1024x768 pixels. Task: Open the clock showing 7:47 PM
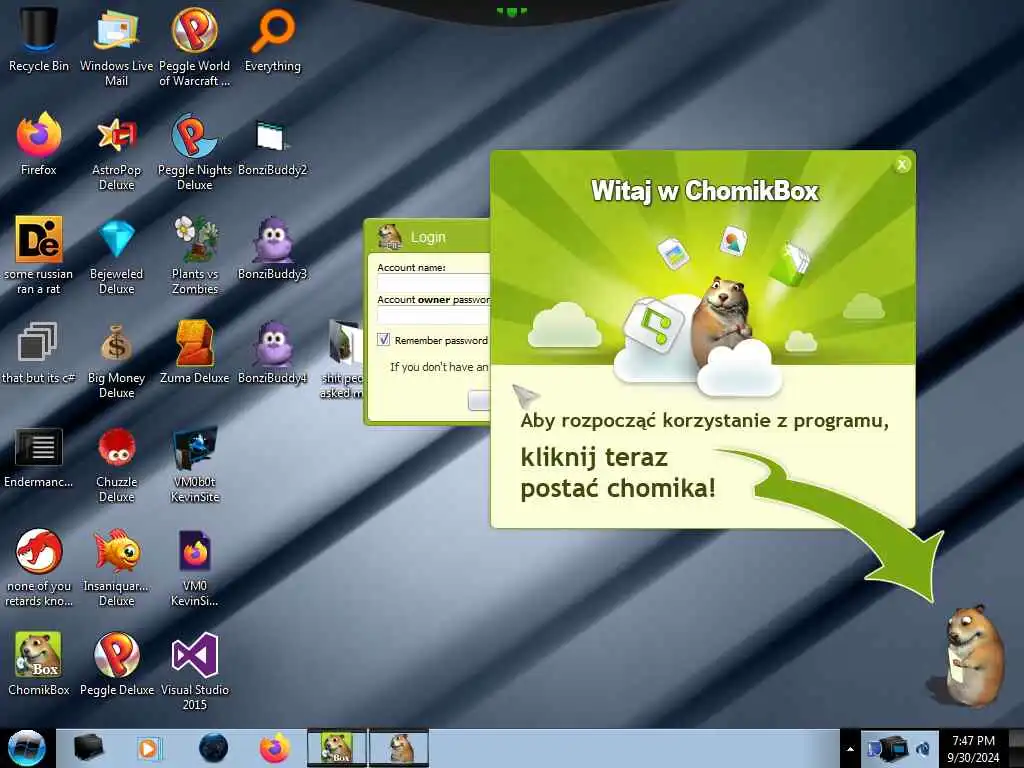973,749
